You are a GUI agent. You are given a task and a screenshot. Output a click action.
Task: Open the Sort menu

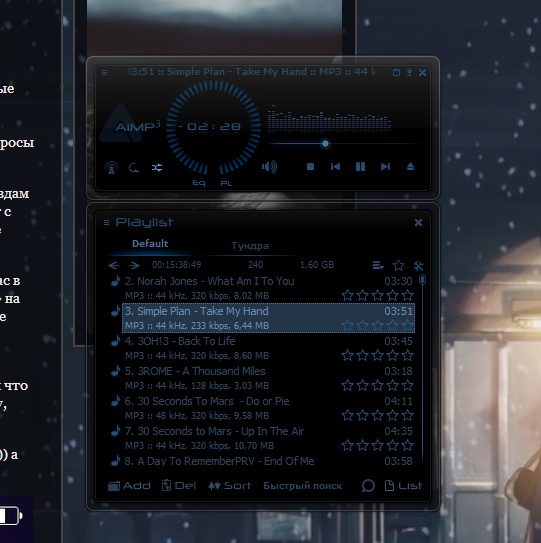tap(229, 486)
